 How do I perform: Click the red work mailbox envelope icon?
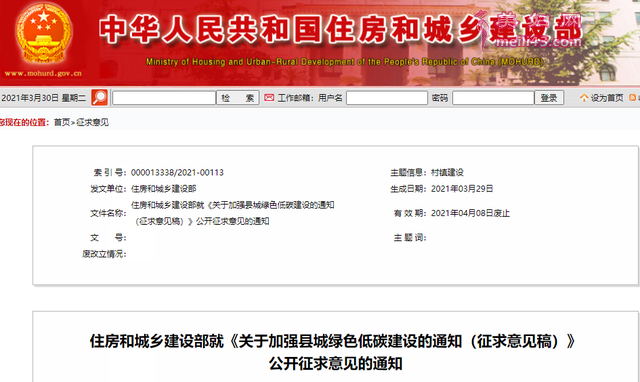pyautogui.click(x=269, y=98)
